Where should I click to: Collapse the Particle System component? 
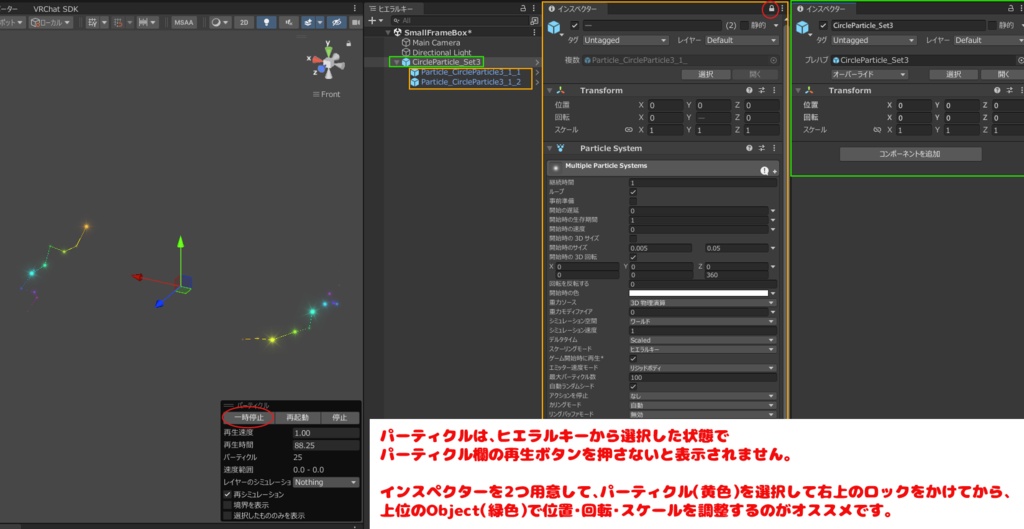(x=549, y=148)
